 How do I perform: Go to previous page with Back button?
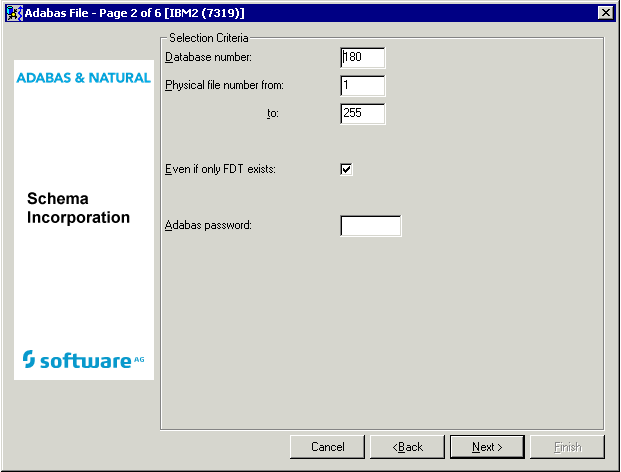tap(407, 447)
